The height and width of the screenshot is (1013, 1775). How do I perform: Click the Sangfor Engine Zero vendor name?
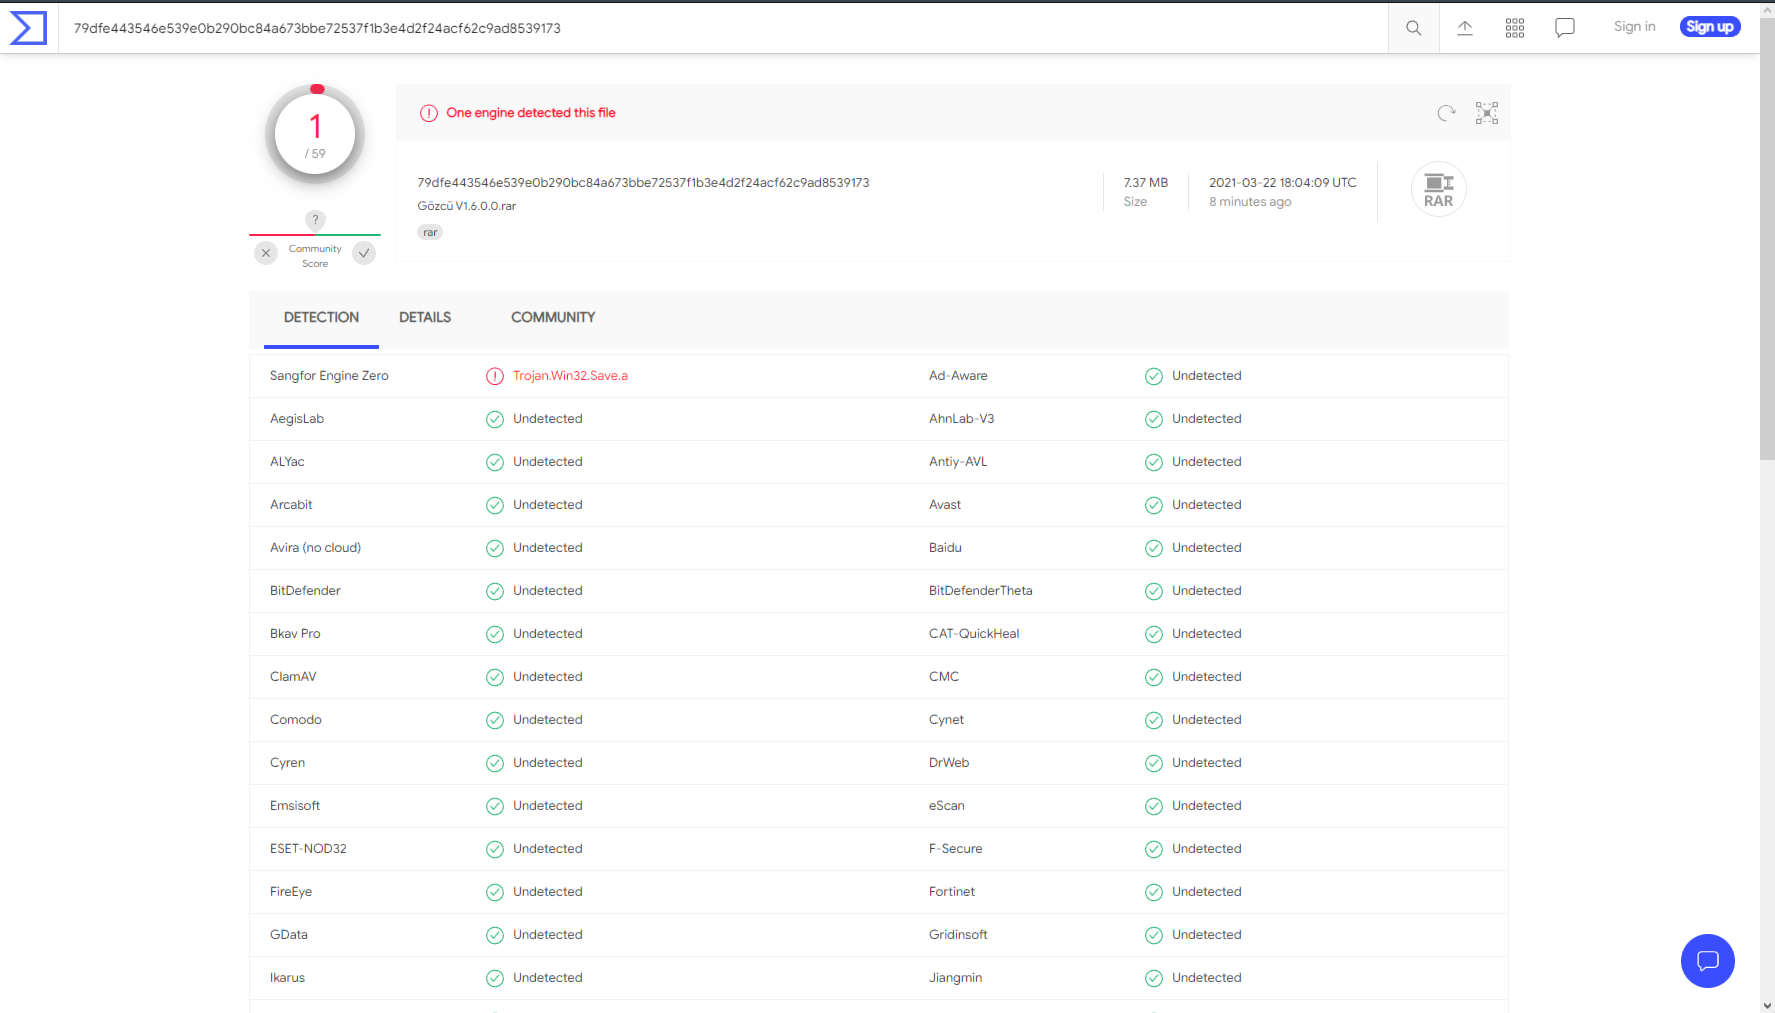329,376
